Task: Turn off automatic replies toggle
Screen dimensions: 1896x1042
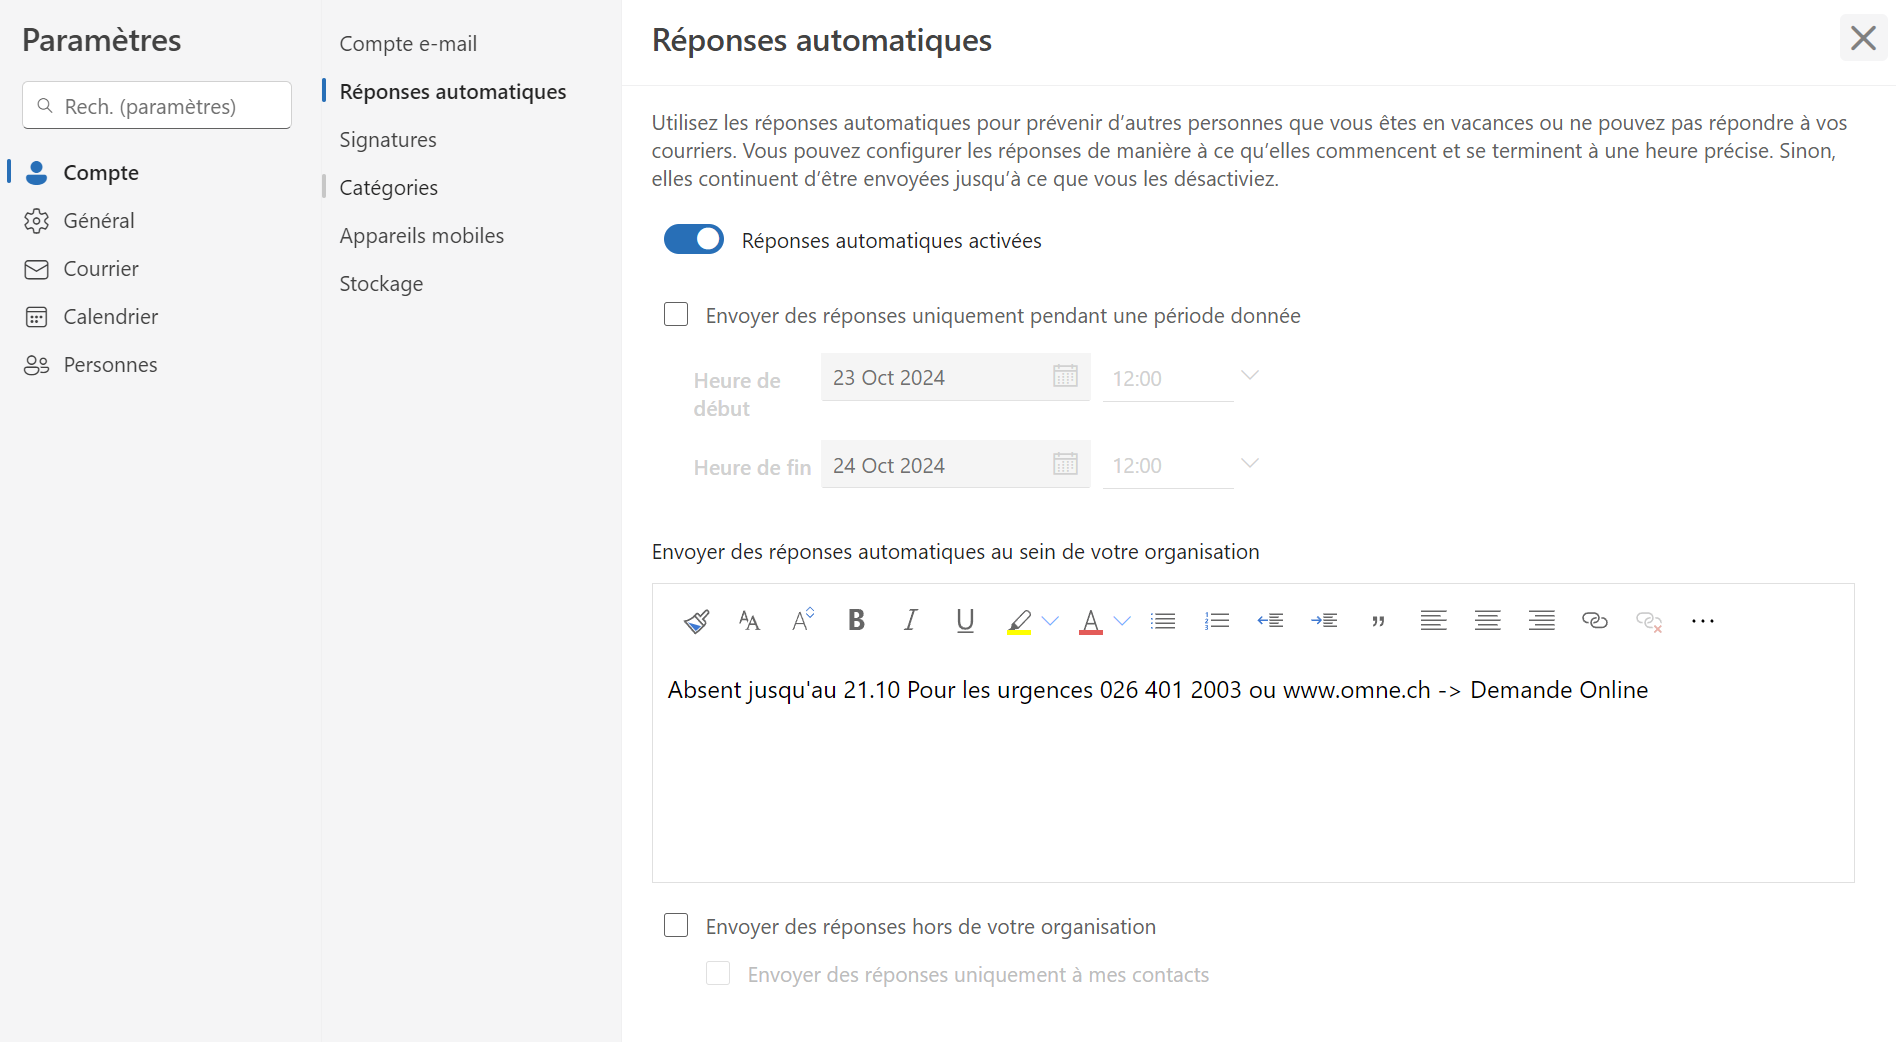Action: [694, 240]
